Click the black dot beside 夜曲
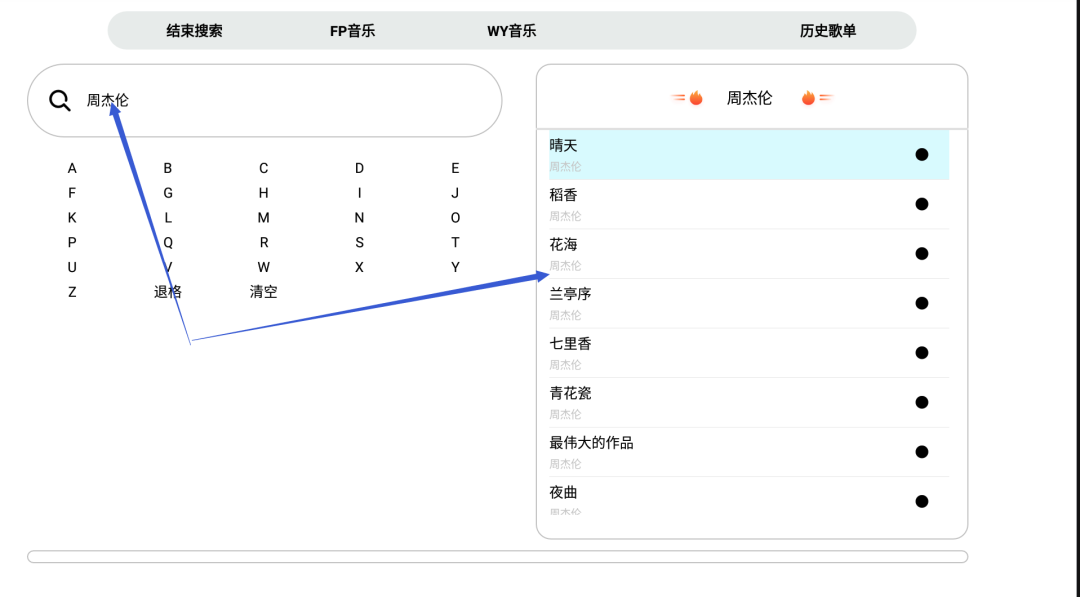The height and width of the screenshot is (597, 1080). coord(922,501)
